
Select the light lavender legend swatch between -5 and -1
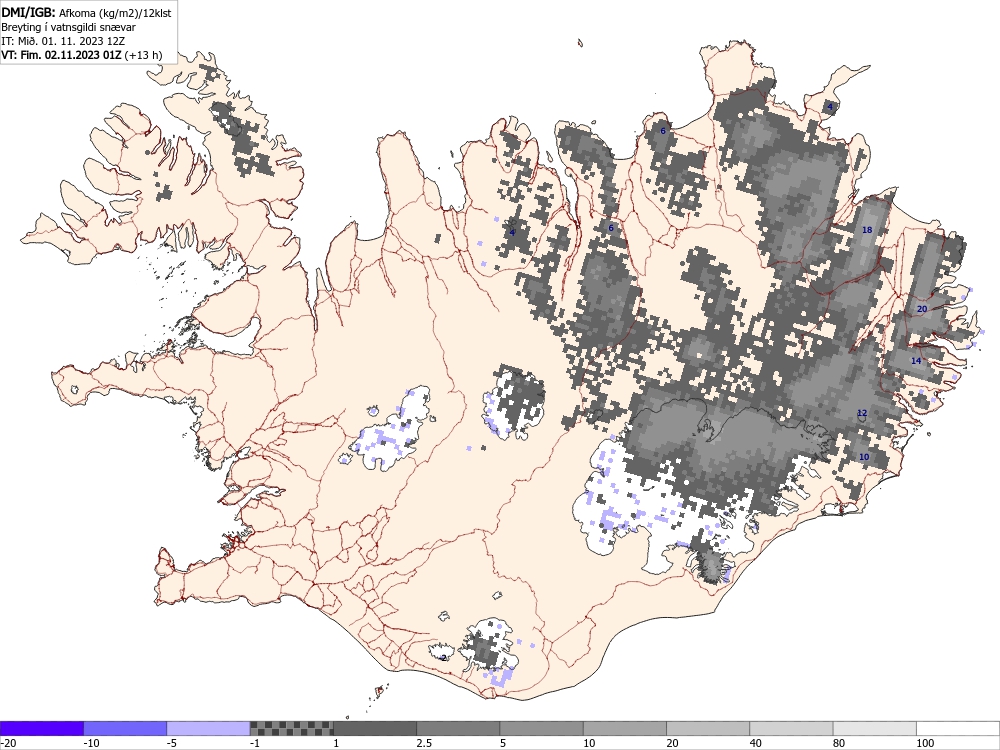208,728
